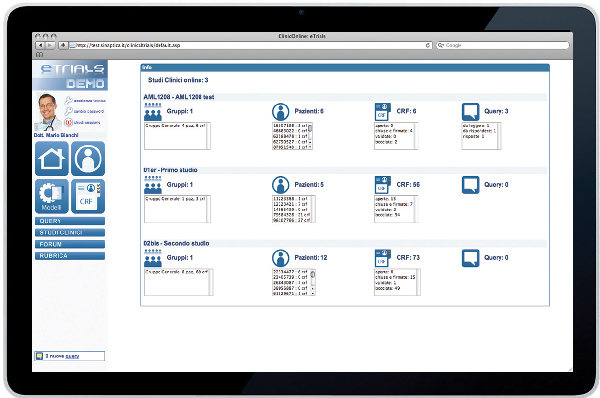
Task: Open the FORUM menu item
Action: (x=70, y=244)
